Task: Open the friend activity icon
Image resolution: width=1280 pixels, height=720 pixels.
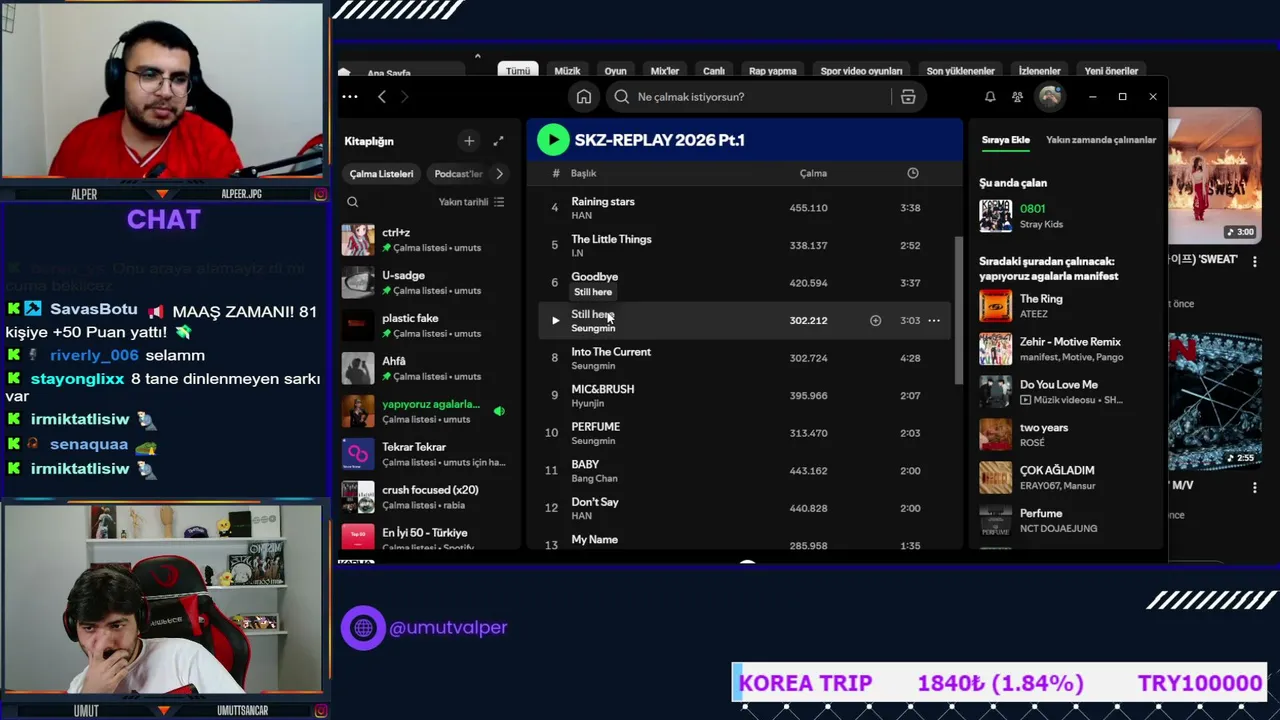Action: pos(1017,97)
